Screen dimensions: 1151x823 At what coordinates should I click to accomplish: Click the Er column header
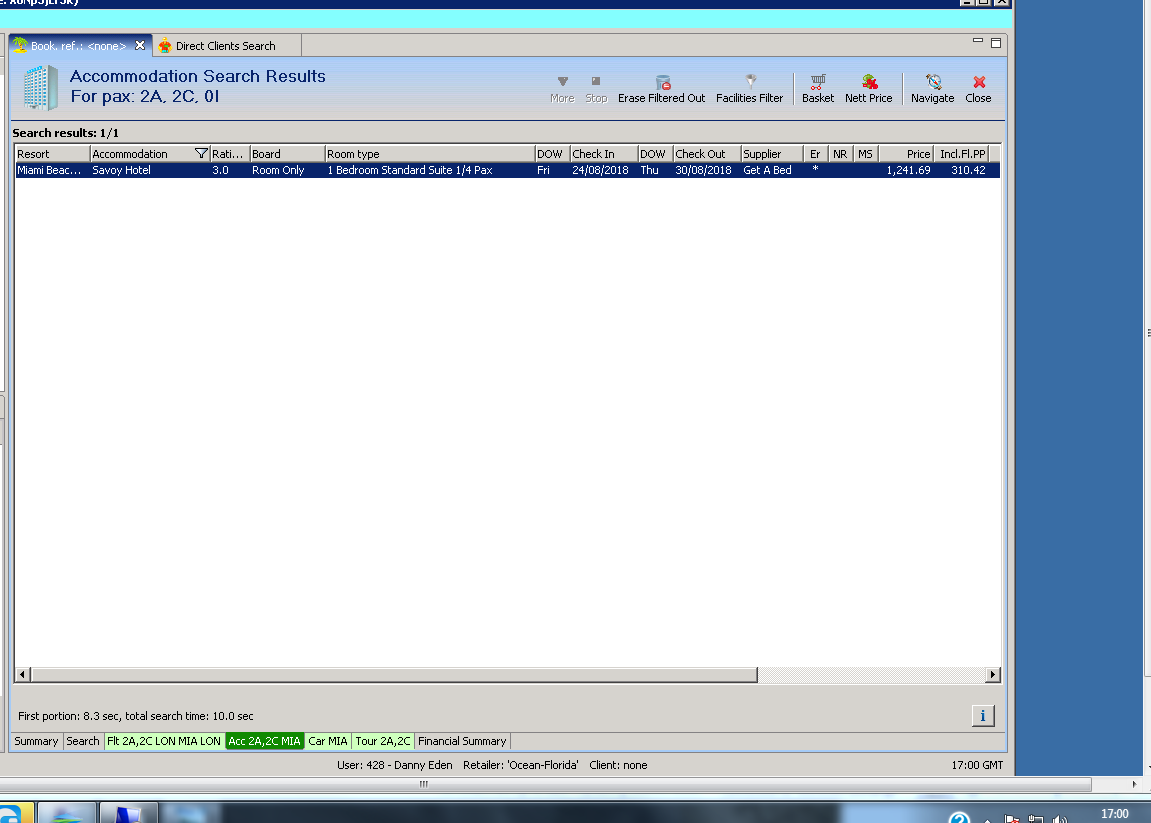815,153
